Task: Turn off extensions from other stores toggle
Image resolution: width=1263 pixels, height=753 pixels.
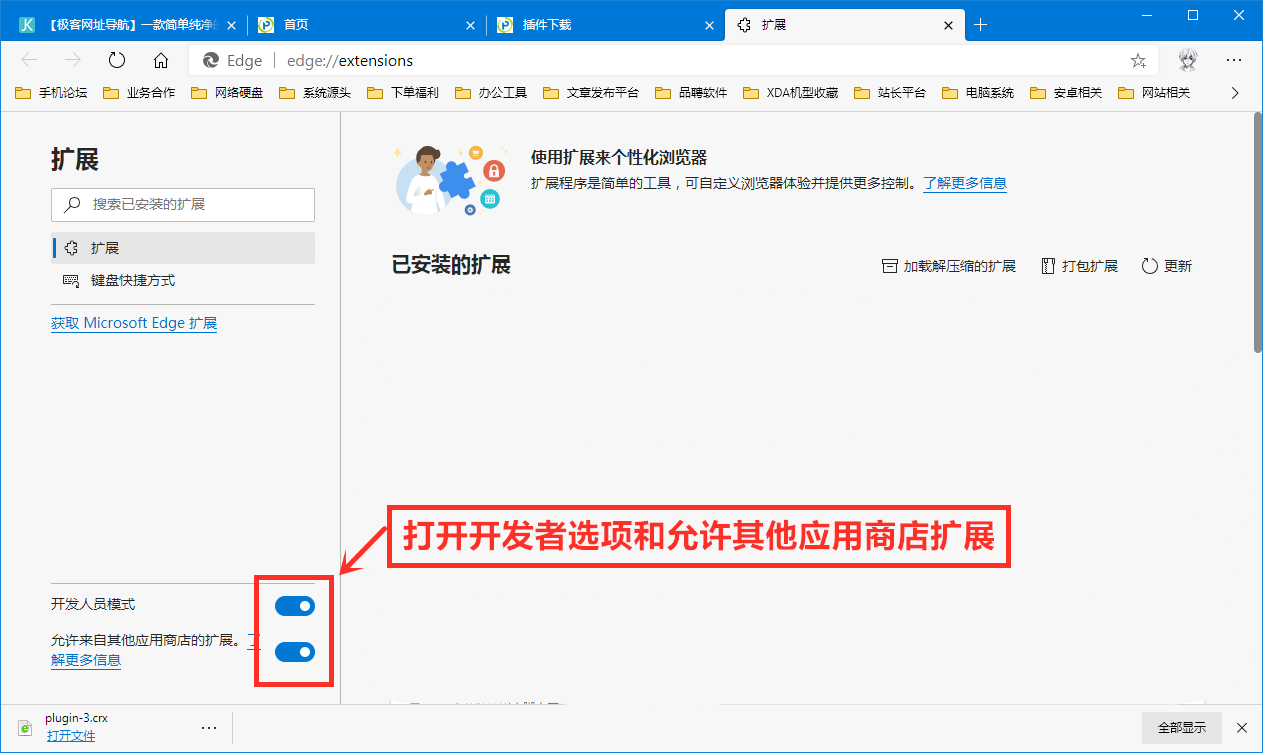Action: click(295, 651)
